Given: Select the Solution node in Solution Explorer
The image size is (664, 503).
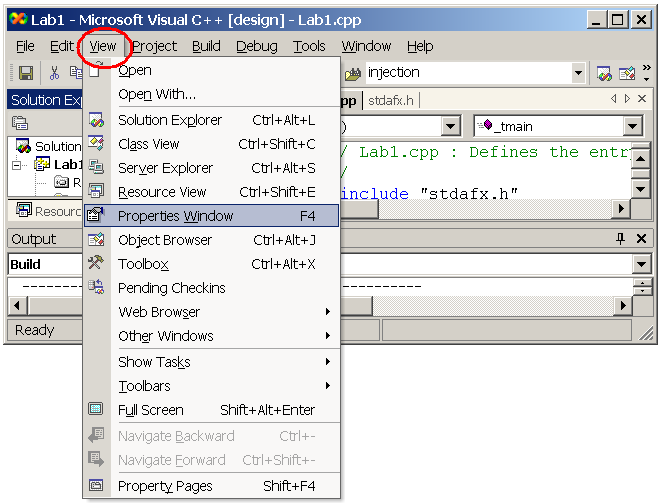Looking at the screenshot, I should coord(48,146).
